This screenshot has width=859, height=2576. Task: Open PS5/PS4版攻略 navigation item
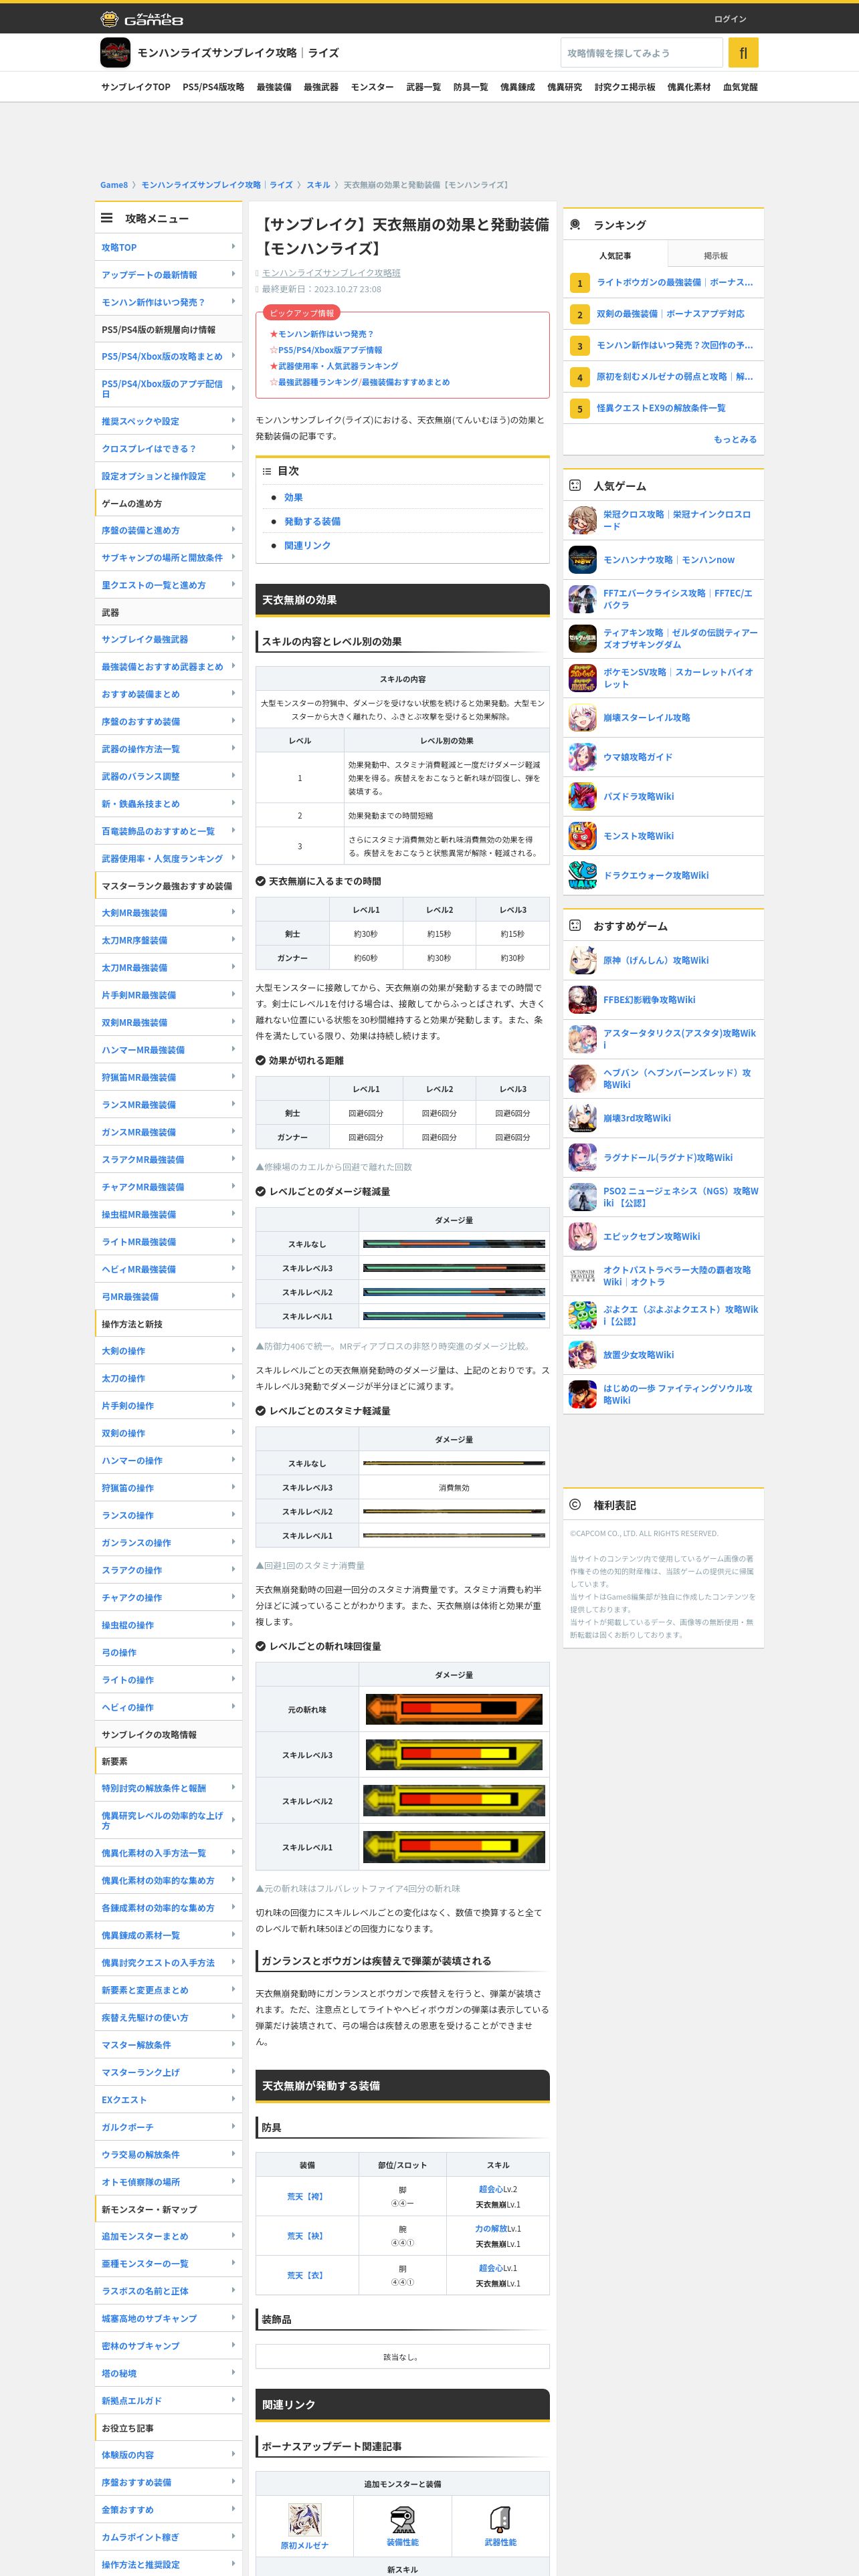coord(213,87)
